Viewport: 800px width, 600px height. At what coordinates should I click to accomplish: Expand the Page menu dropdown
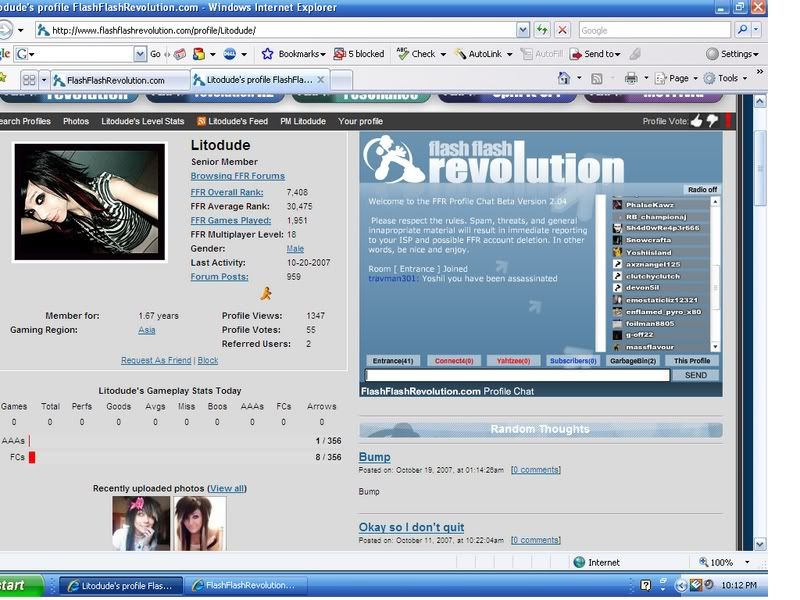(x=678, y=78)
